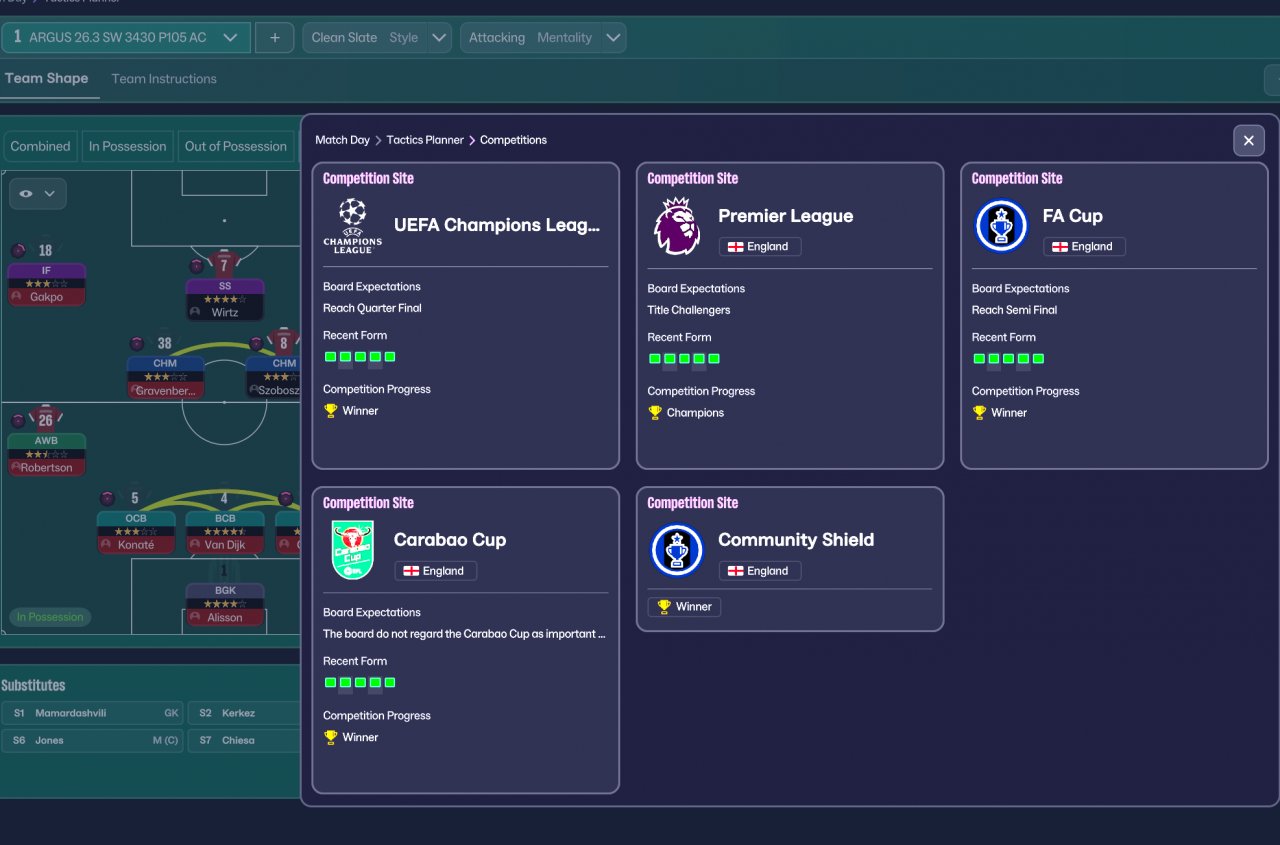Select the Out of Possession view tab
The width and height of the screenshot is (1280, 845).
pyautogui.click(x=235, y=146)
